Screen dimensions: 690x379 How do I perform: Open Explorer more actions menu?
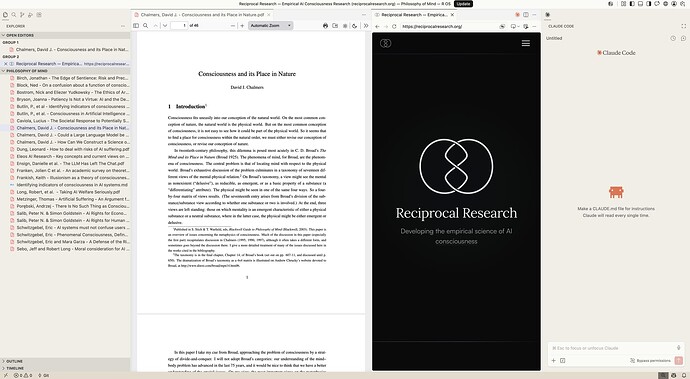click(123, 26)
